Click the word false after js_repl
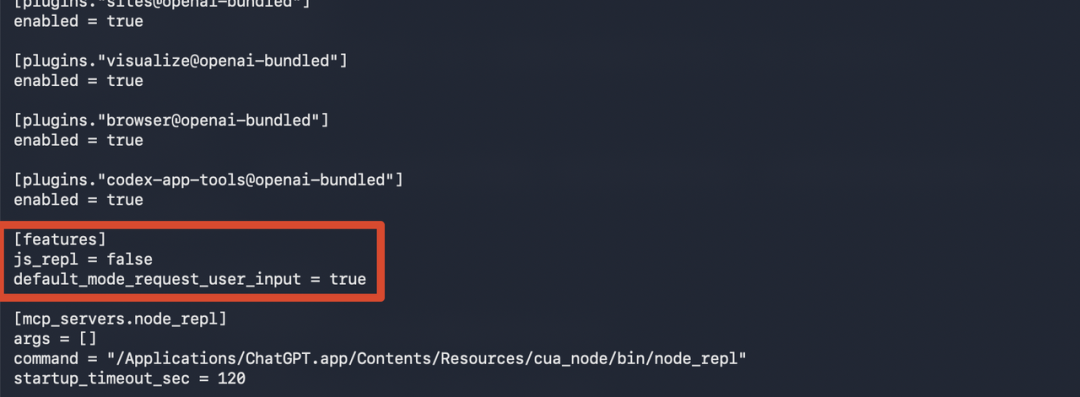Screen dimensions: 1080x397 [129, 259]
